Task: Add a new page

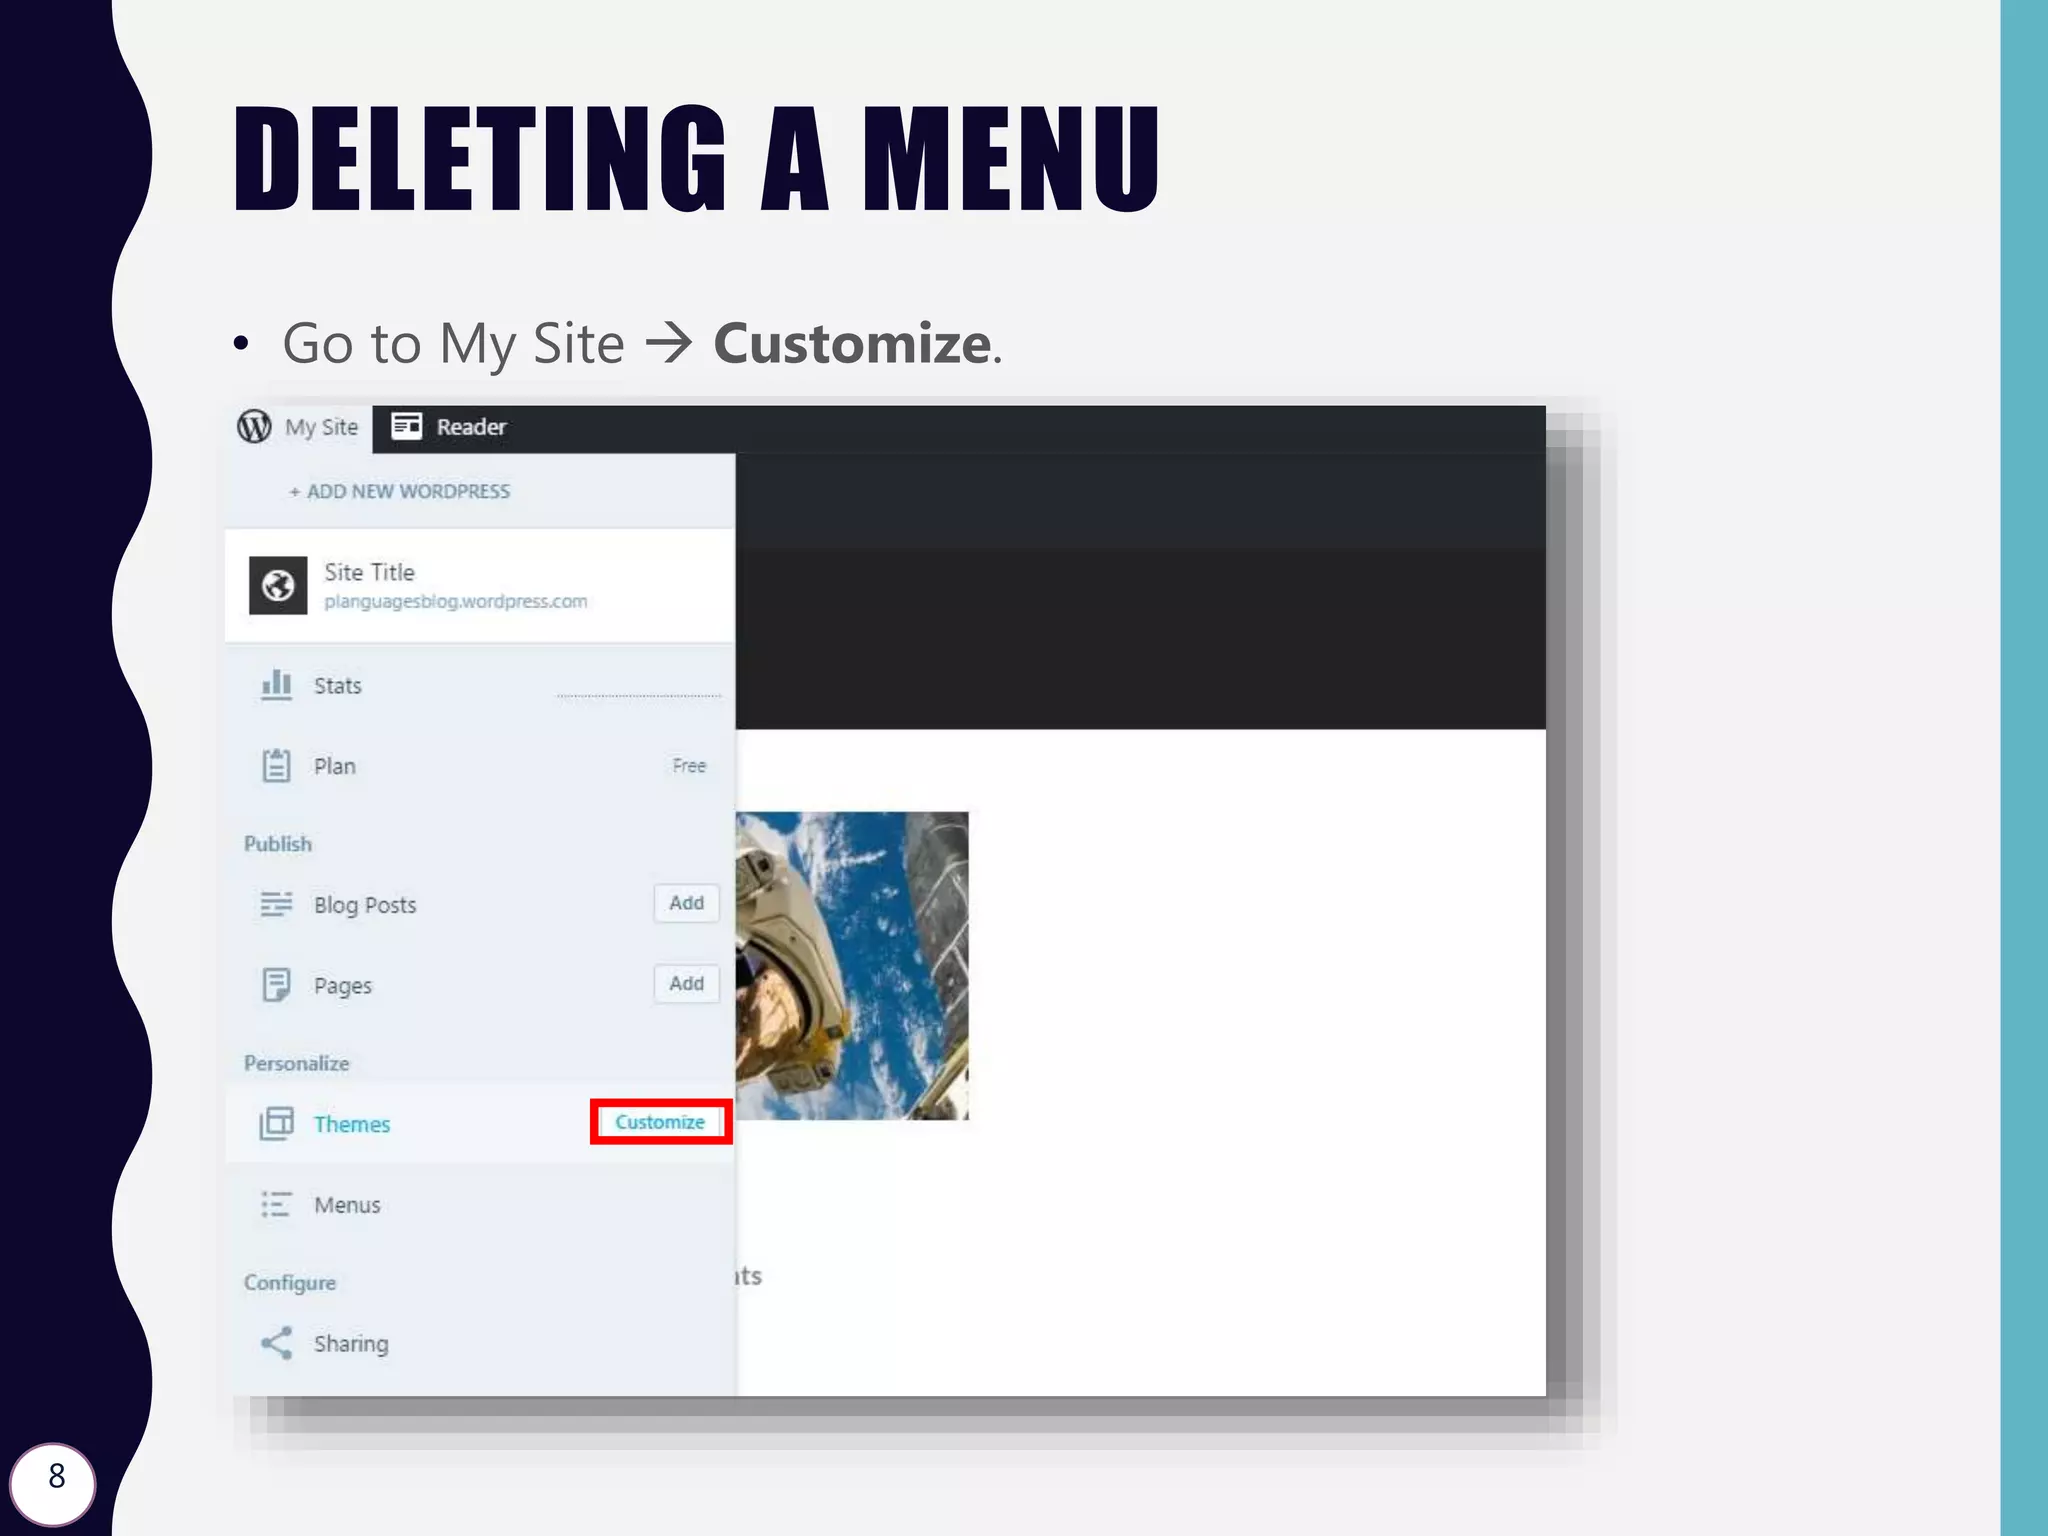Action: [687, 984]
